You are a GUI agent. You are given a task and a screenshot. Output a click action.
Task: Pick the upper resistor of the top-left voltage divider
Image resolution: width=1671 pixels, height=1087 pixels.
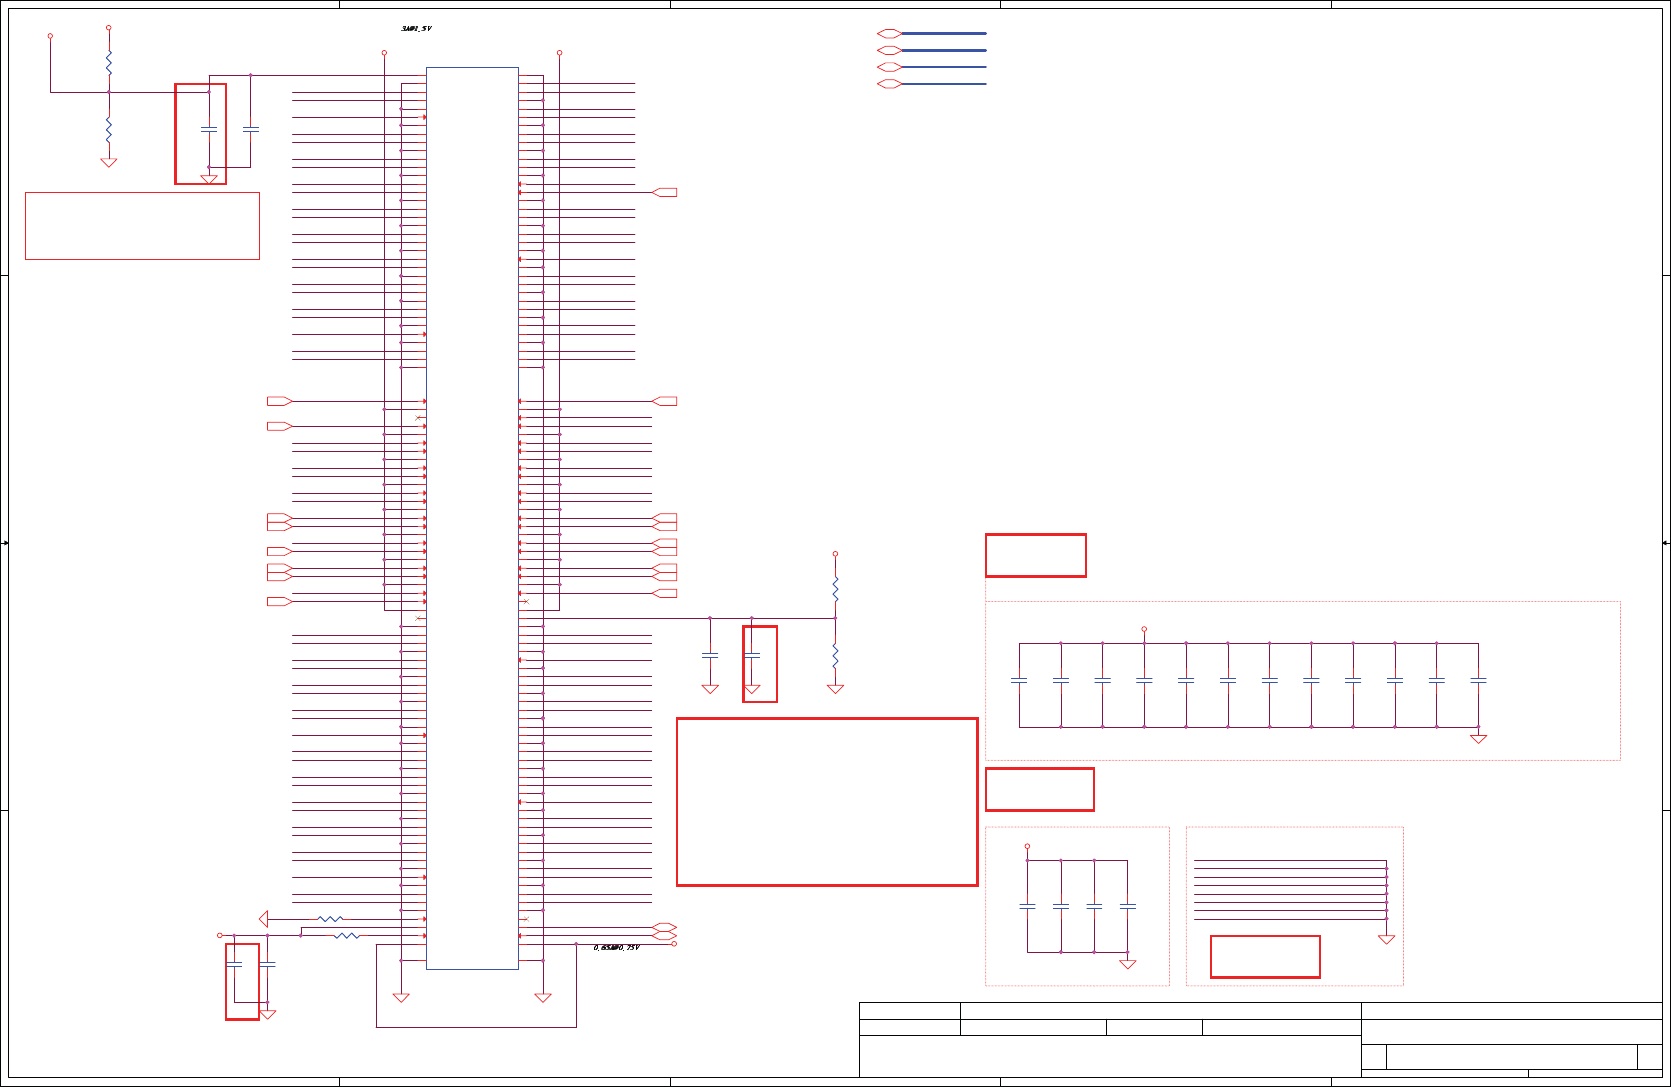tap(109, 63)
